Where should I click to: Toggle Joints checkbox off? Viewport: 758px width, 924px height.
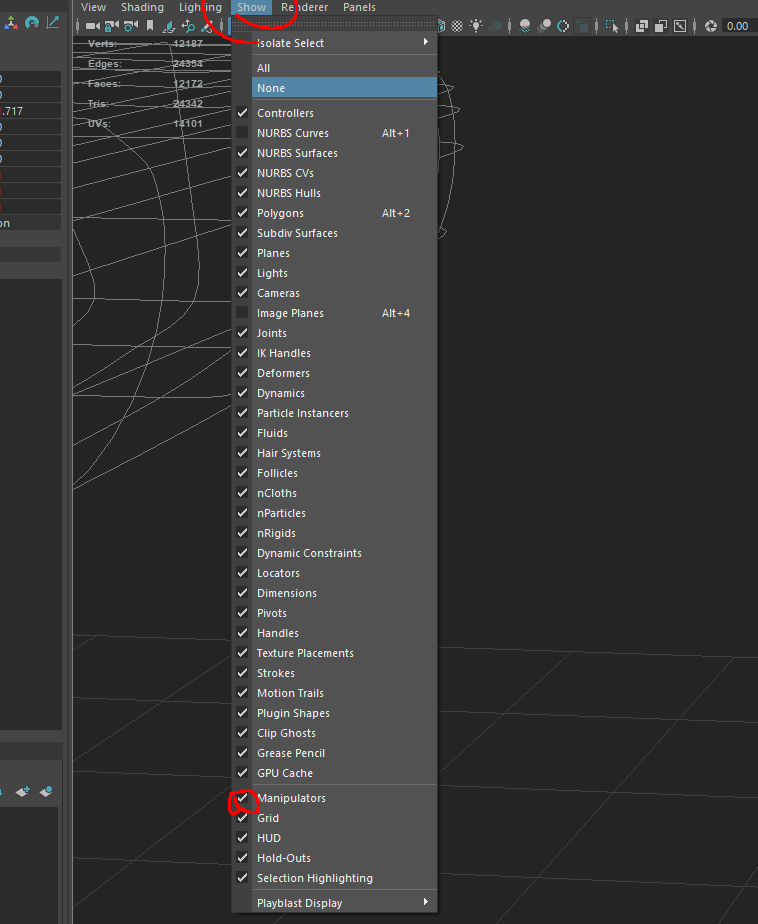242,333
